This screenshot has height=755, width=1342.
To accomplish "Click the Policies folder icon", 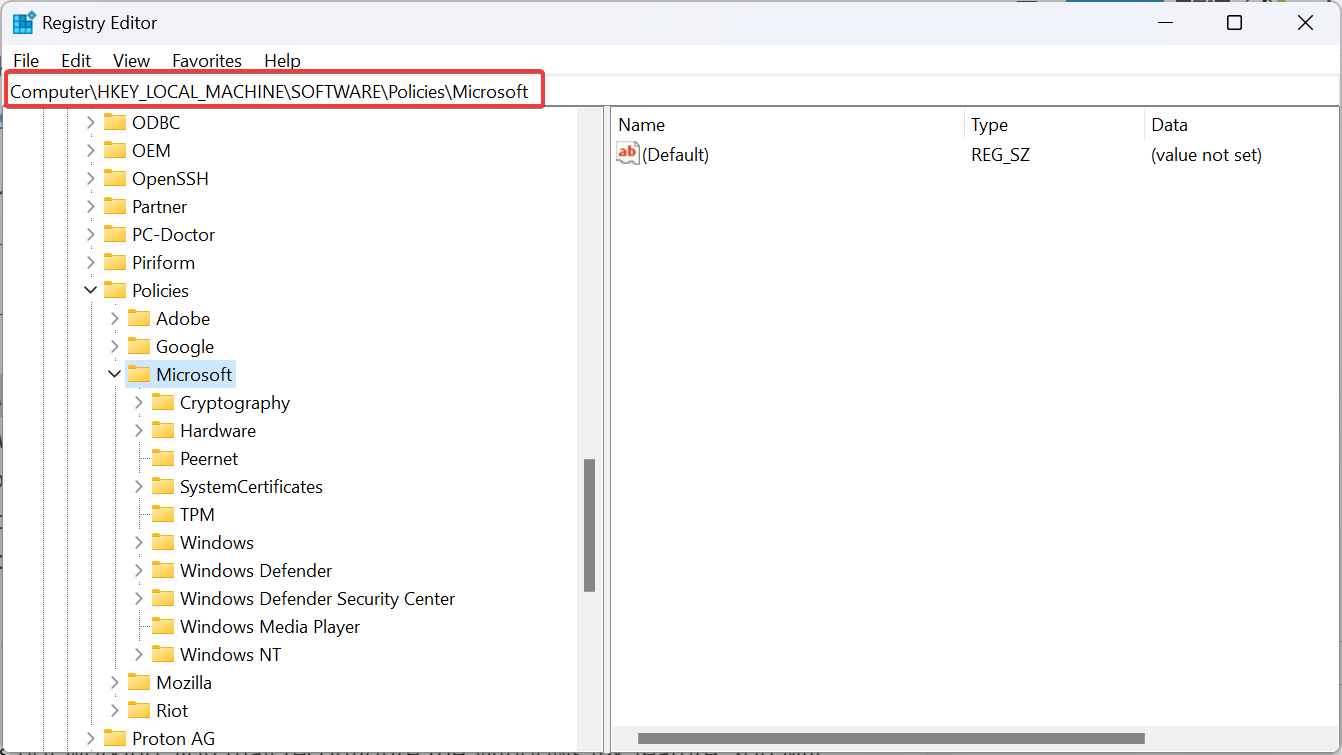I will tap(115, 290).
